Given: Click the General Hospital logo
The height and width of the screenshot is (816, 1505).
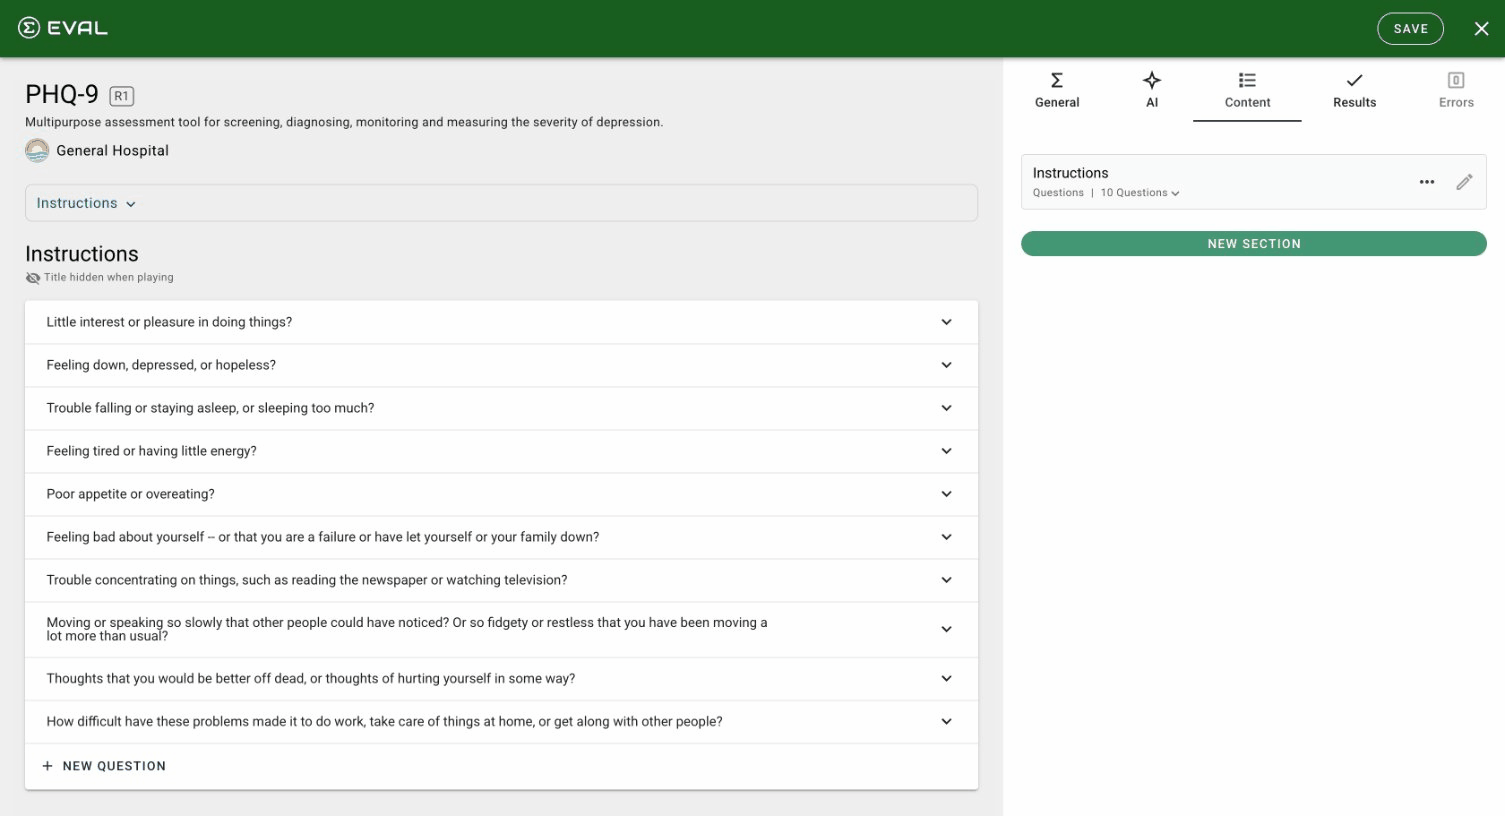Looking at the screenshot, I should click(x=36, y=150).
